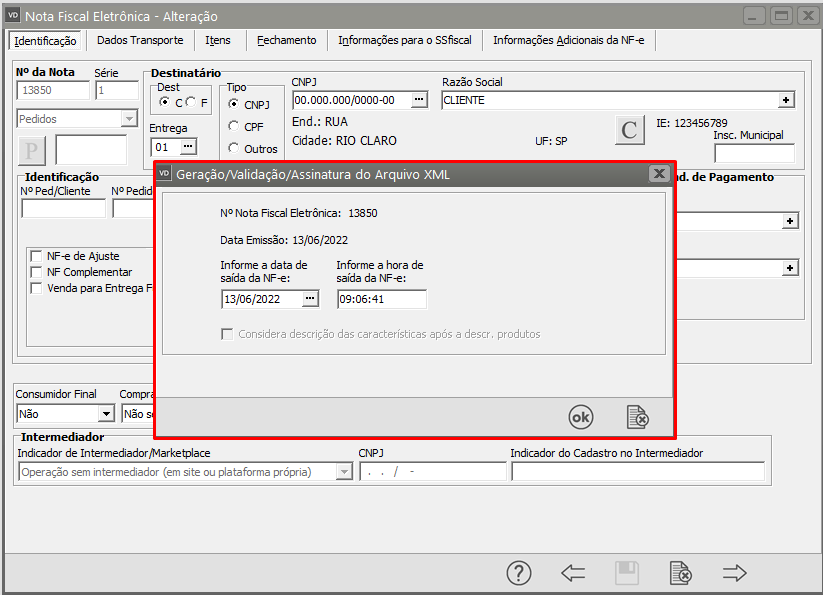Enable the NF Complementar checkbox
823x595 pixels.
coord(37,272)
